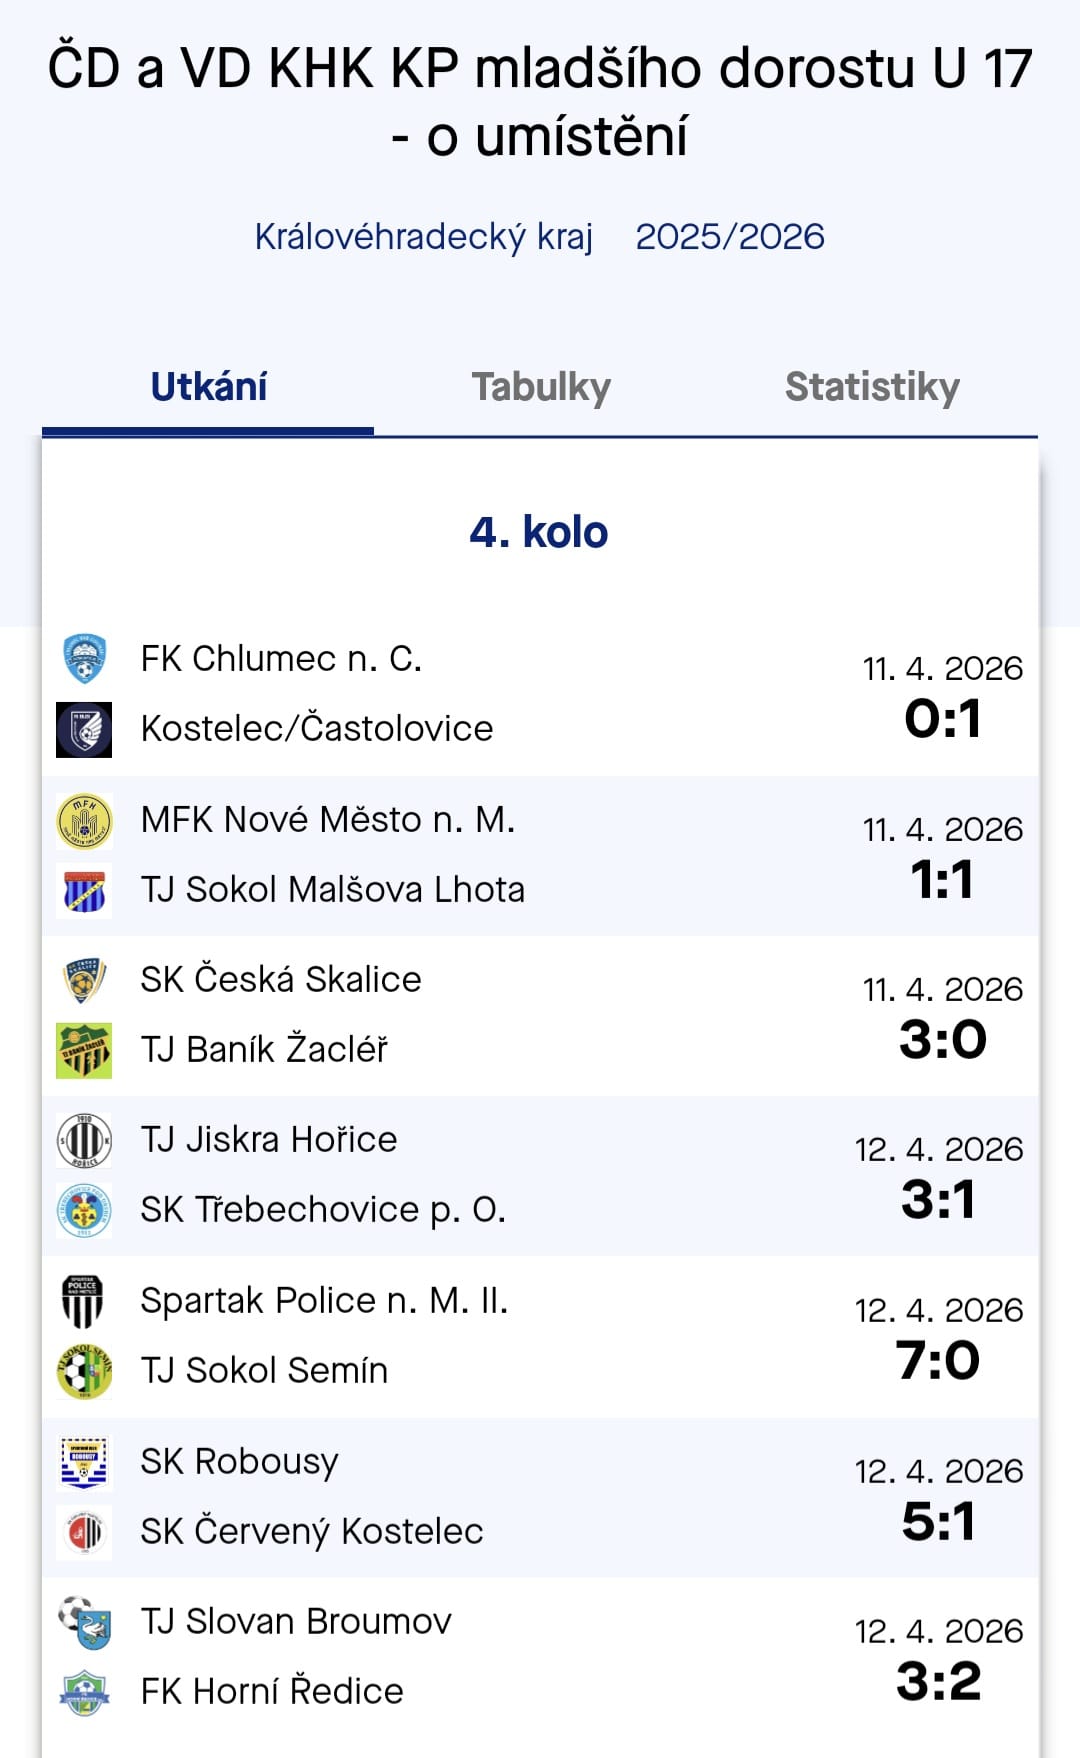Open SK Česká Skalice team name
Screen dimensions: 1080x1758
(x=281, y=980)
